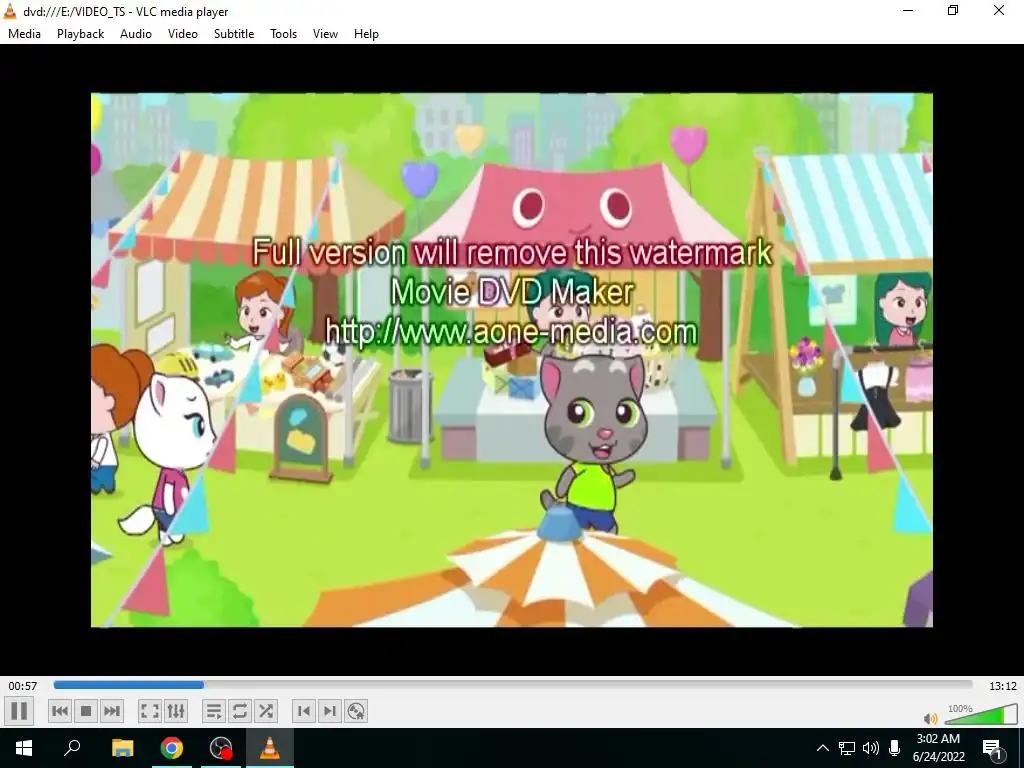1024x768 pixels.
Task: Open the View menu
Action: point(325,34)
